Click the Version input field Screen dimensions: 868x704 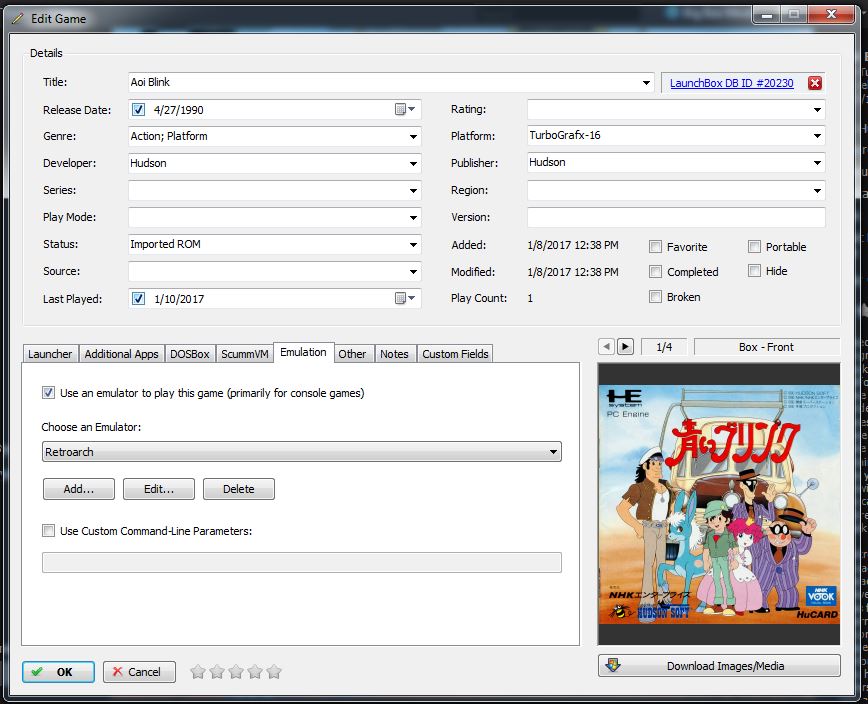(676, 217)
